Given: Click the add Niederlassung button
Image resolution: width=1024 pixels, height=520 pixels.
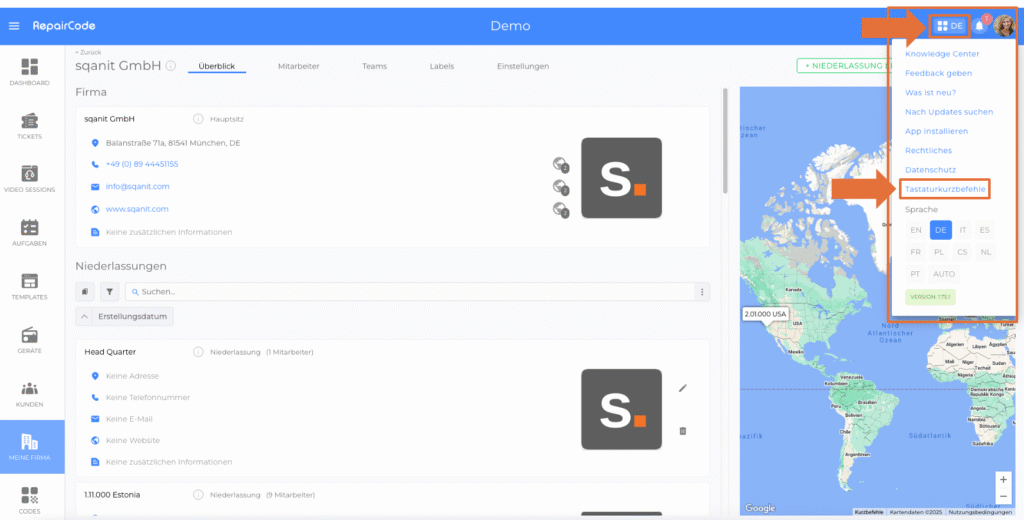Looking at the screenshot, I should click(842, 66).
